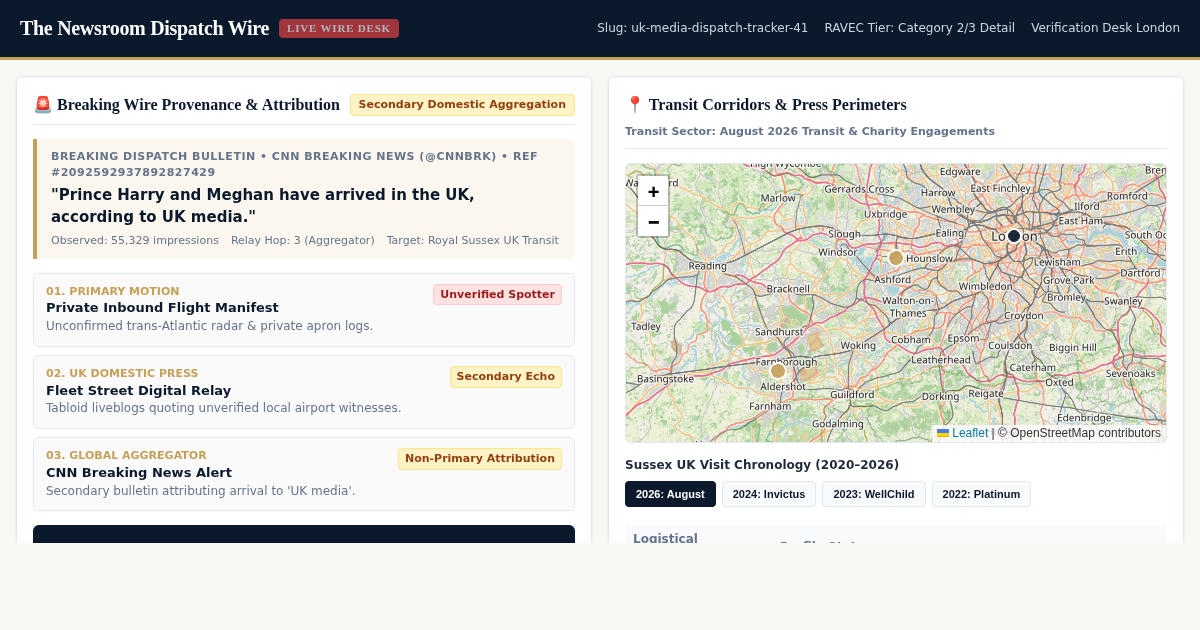Click the OpenStreetMap contributors attribution text
Screen dimensions: 1200x630
(x=1079, y=433)
